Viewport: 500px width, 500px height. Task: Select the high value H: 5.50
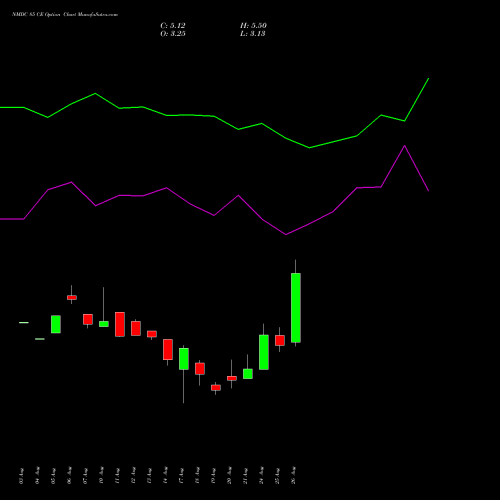[253, 26]
